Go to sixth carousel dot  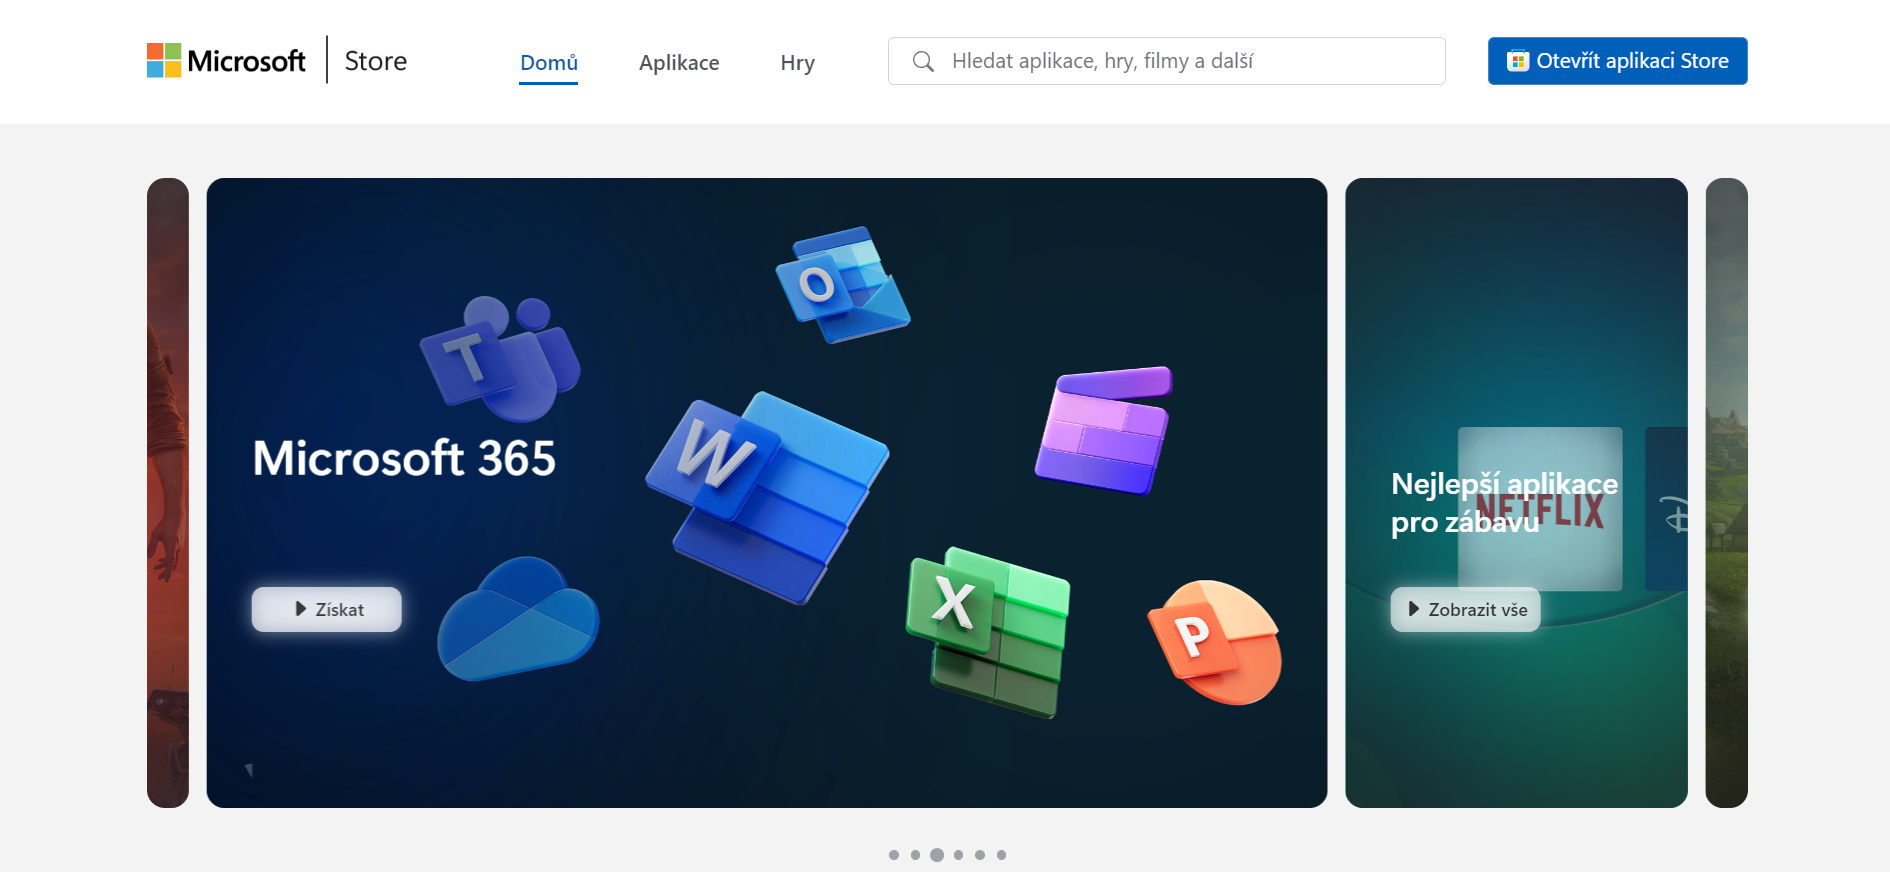[1001, 855]
